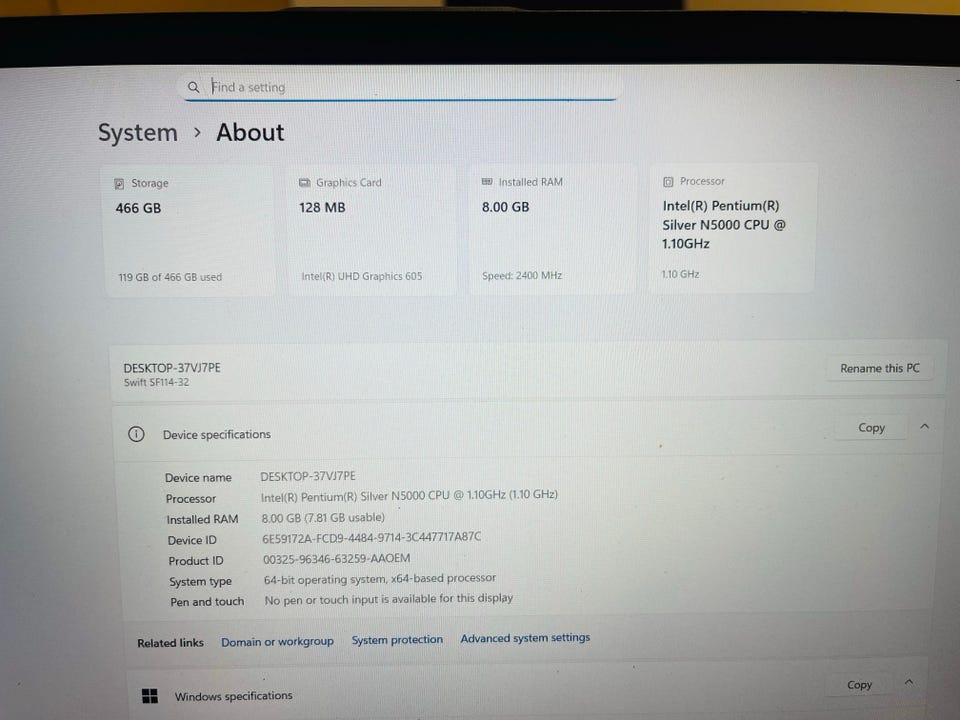
Task: Open the System protection link
Action: coord(397,640)
